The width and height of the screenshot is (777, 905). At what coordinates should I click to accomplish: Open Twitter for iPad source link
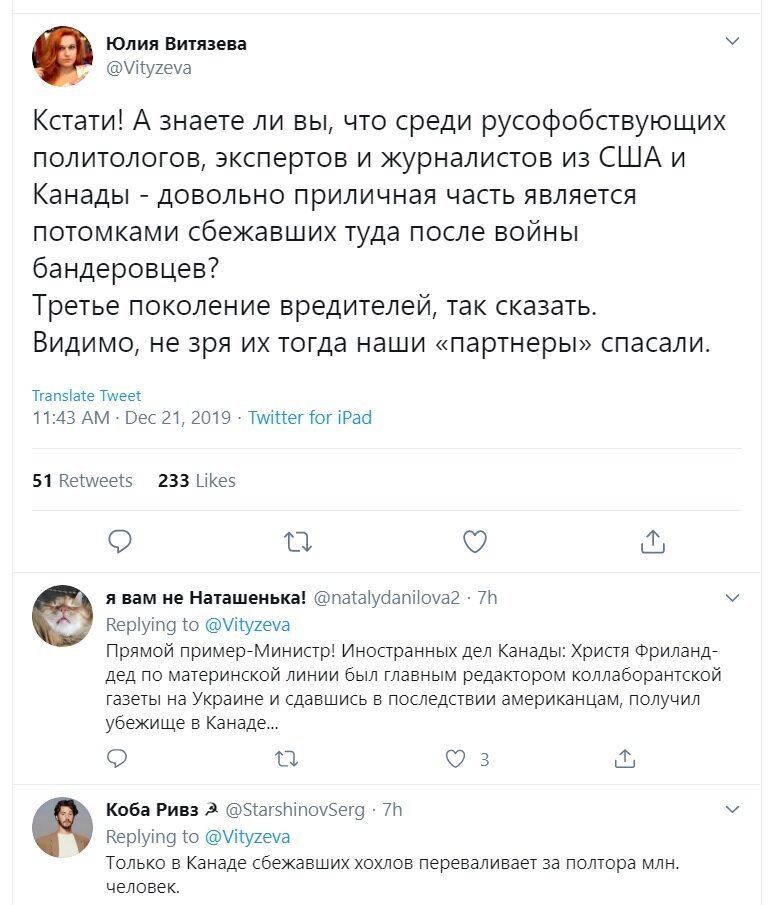point(310,417)
